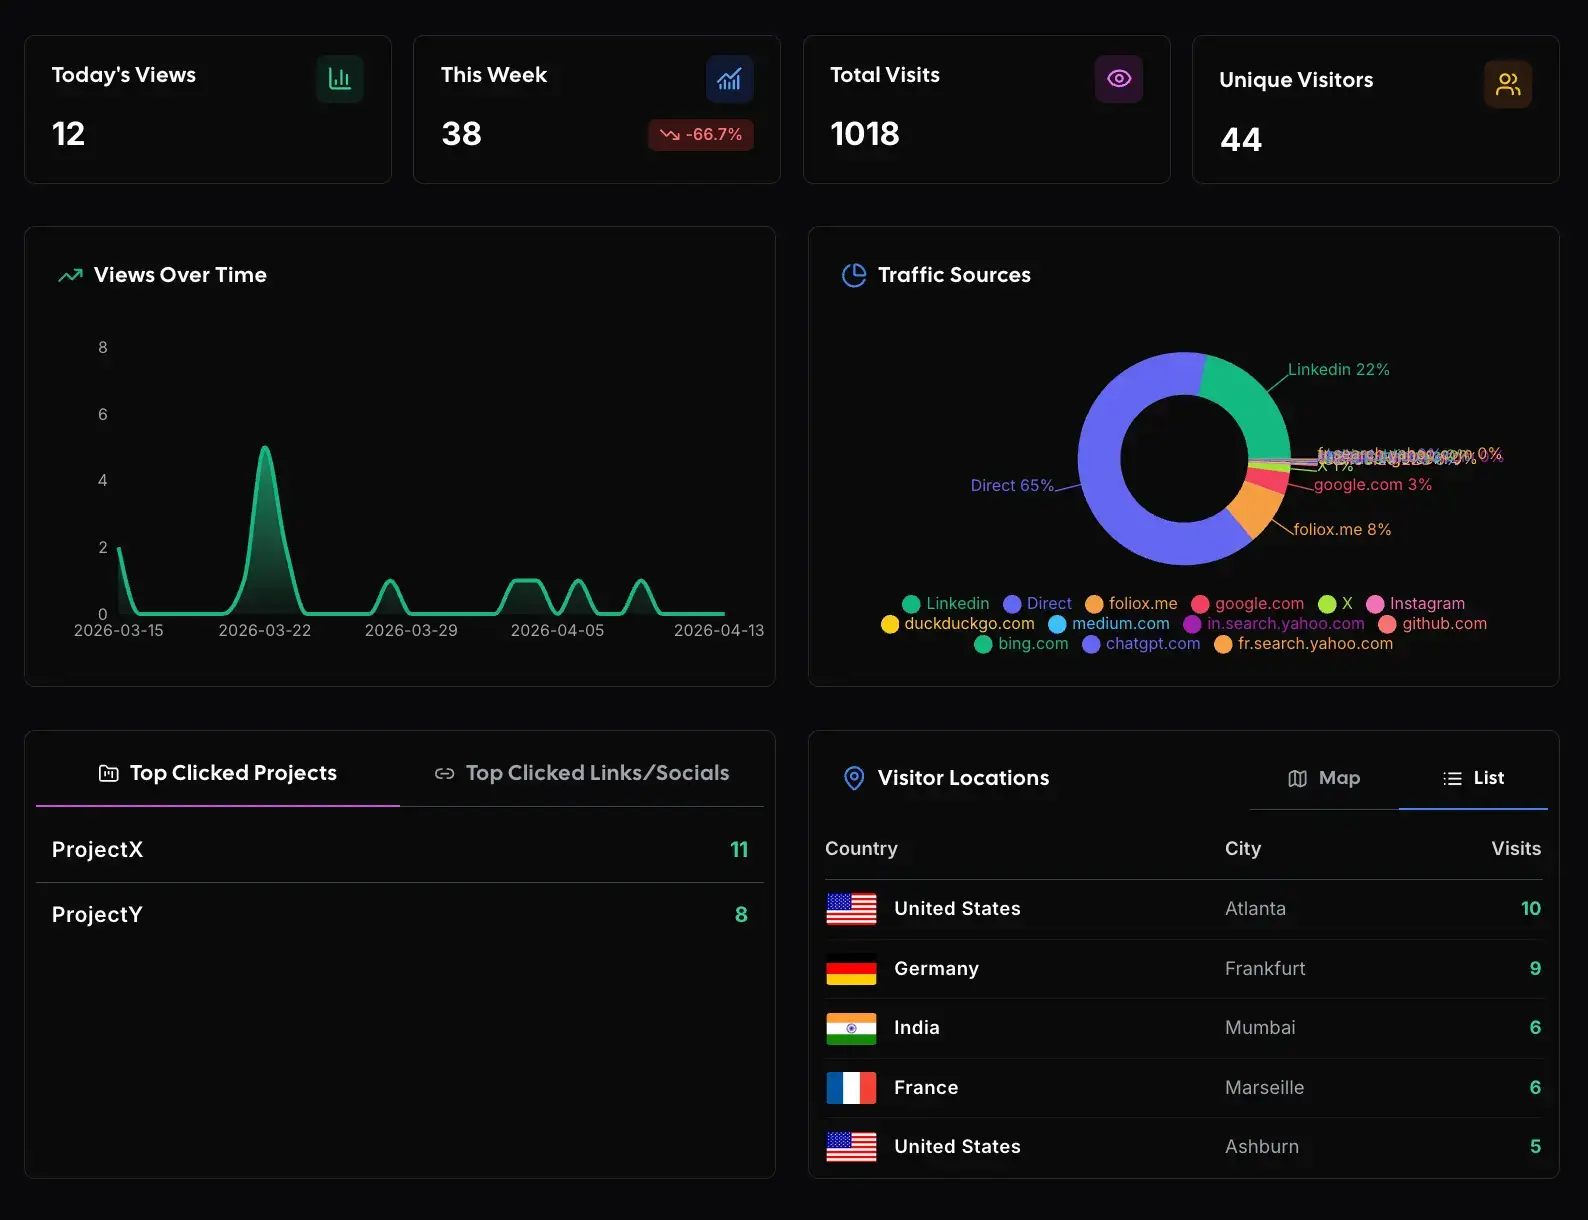Toggle in.search.yahoo.com legend entry
This screenshot has width=1588, height=1220.
(x=1274, y=624)
